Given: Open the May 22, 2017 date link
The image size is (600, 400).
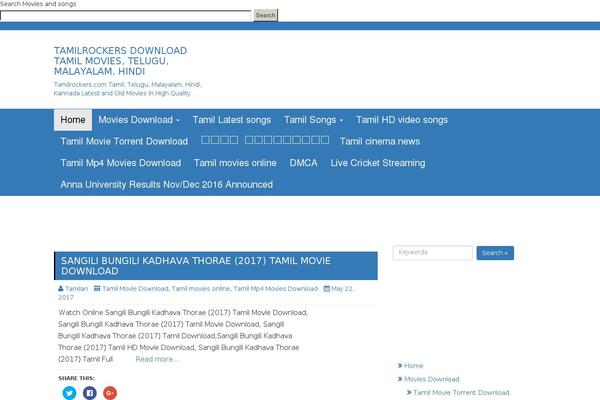Looking at the screenshot, I should tap(206, 293).
